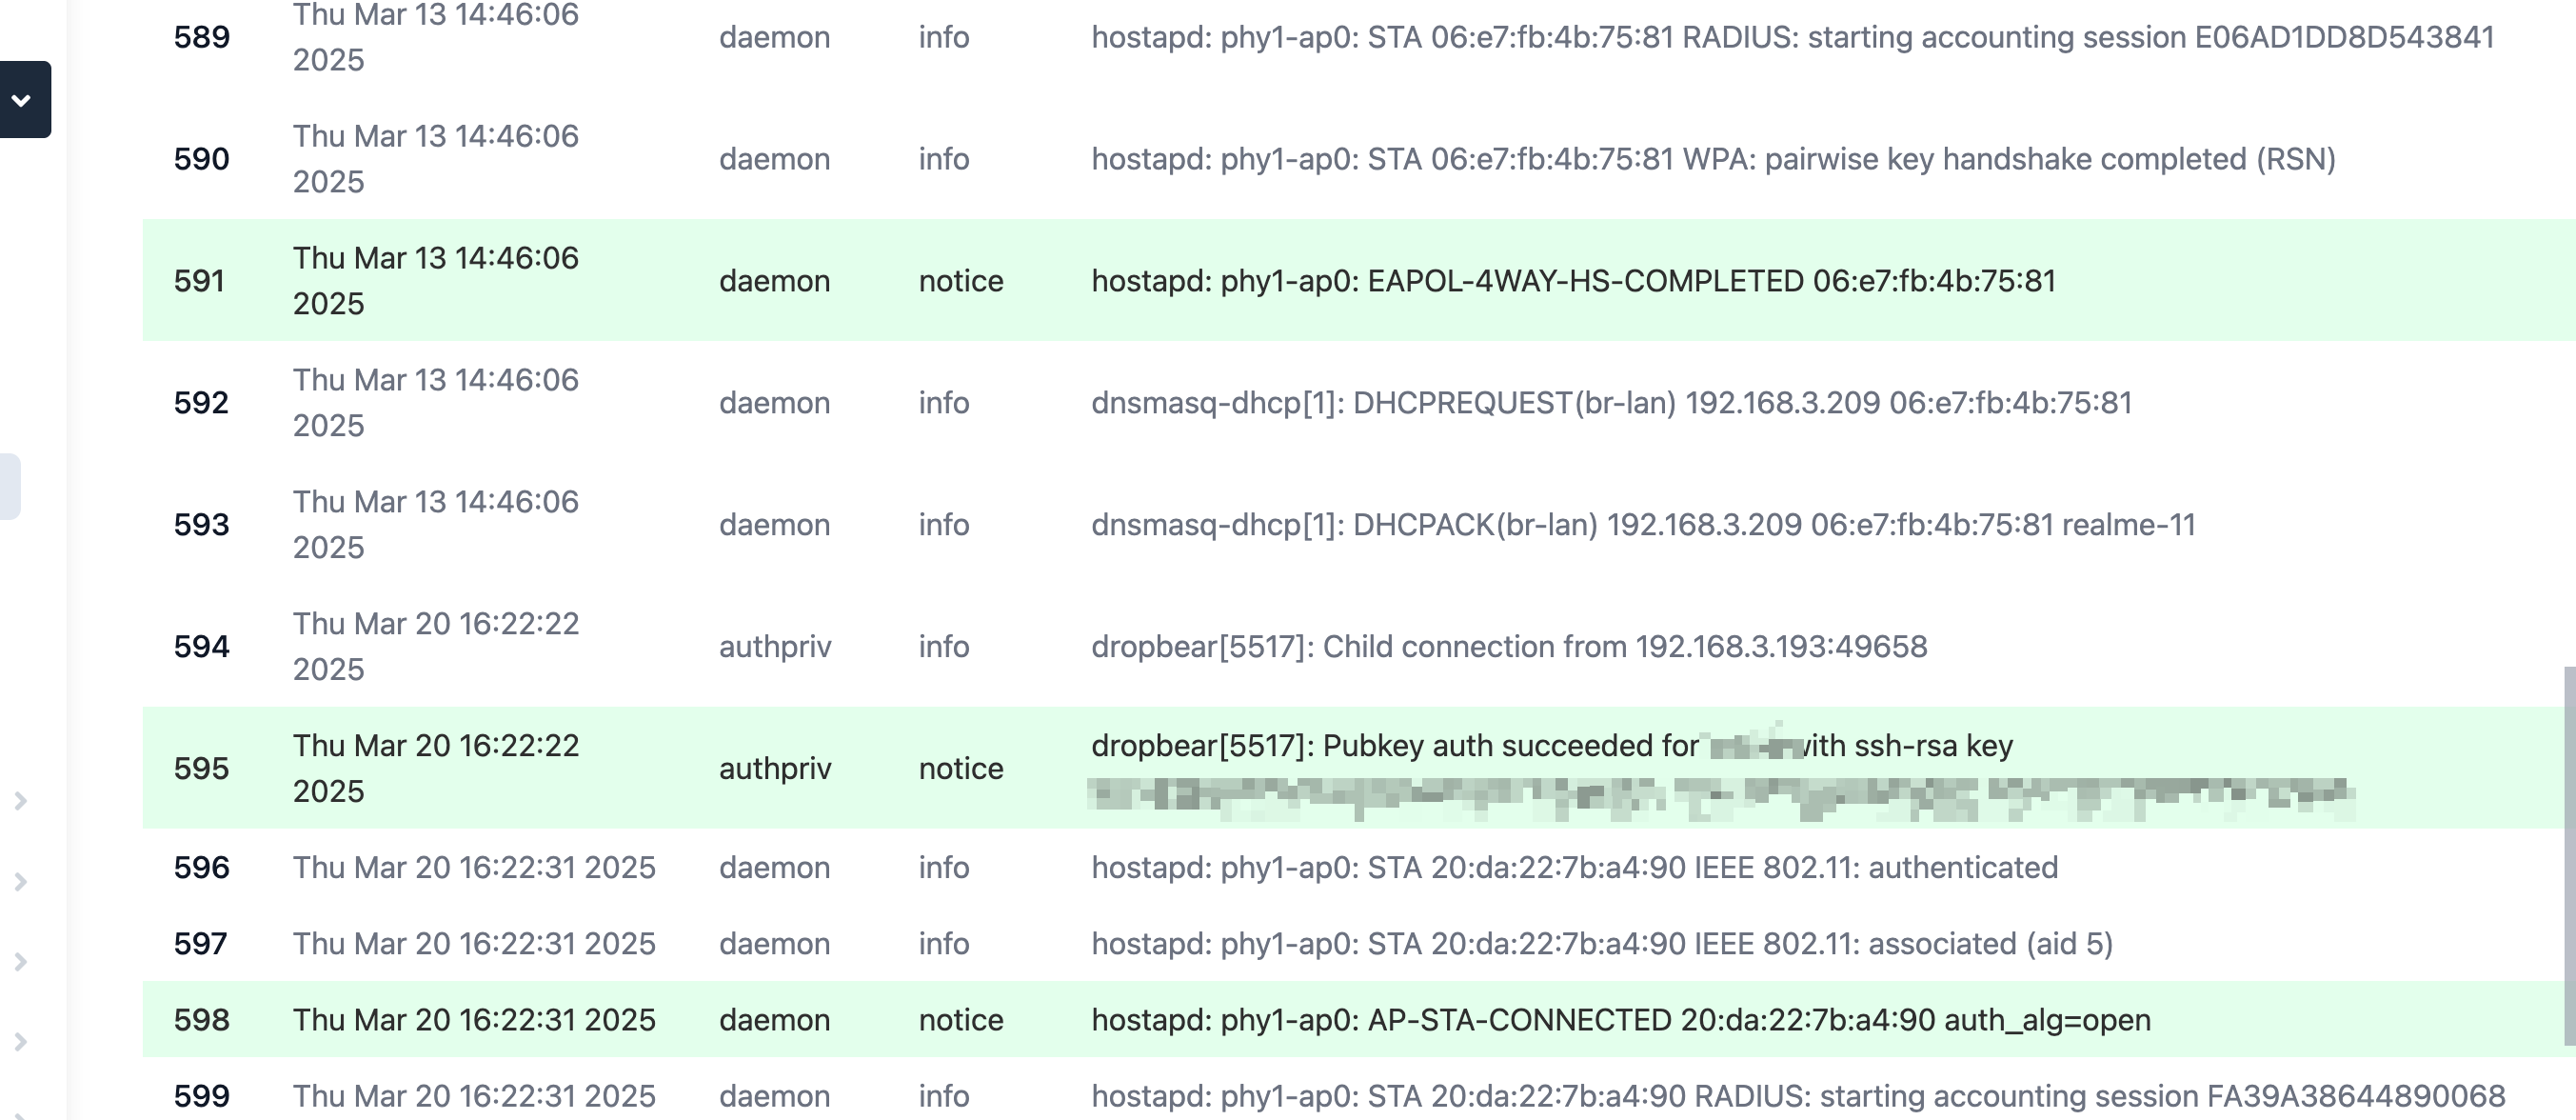The image size is (2576, 1120).
Task: Expand the sidebar chevron beside log row 597
Action: [20, 961]
